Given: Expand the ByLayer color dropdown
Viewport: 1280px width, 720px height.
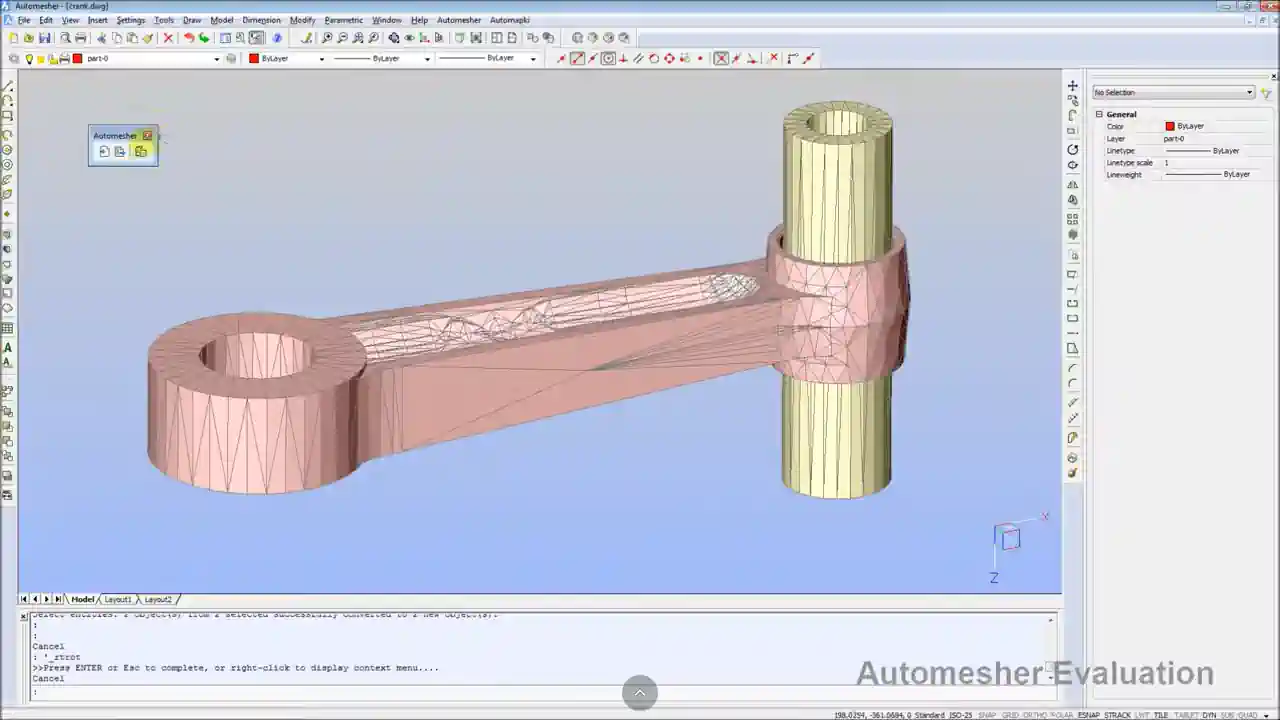Looking at the screenshot, I should [320, 58].
